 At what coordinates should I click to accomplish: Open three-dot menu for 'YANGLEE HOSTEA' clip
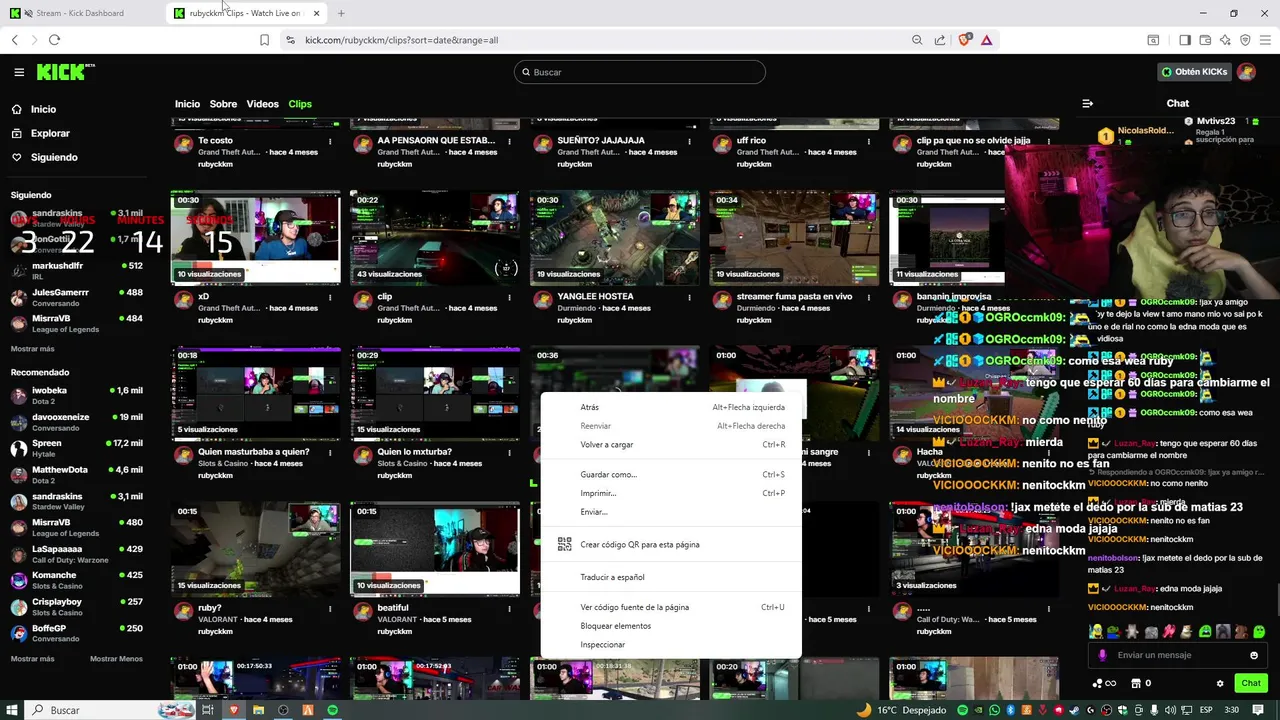click(689, 297)
